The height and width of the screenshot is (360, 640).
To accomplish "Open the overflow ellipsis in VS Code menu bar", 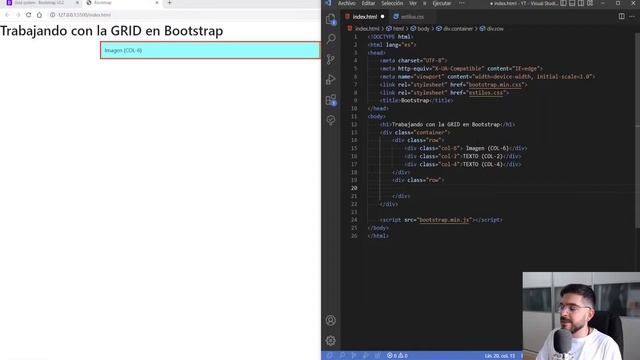I will click(x=462, y=3).
